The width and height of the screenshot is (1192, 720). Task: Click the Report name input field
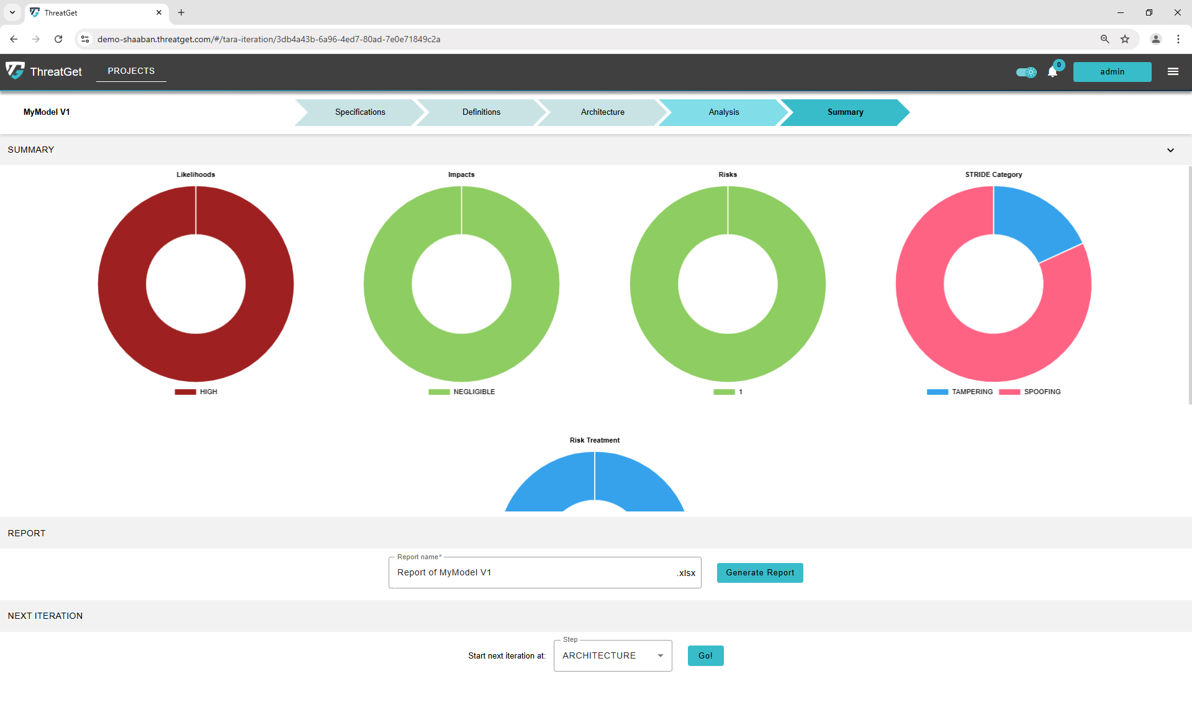pos(532,573)
